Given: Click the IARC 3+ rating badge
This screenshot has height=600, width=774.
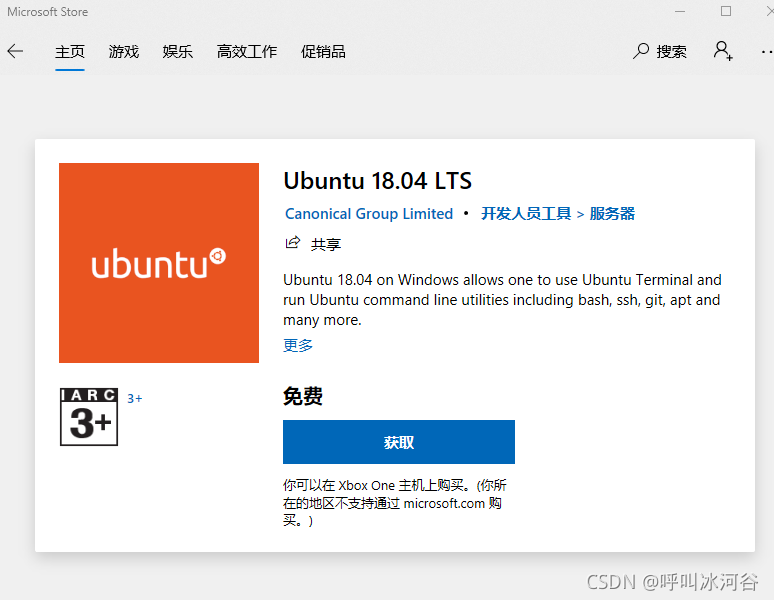Looking at the screenshot, I should pyautogui.click(x=89, y=417).
